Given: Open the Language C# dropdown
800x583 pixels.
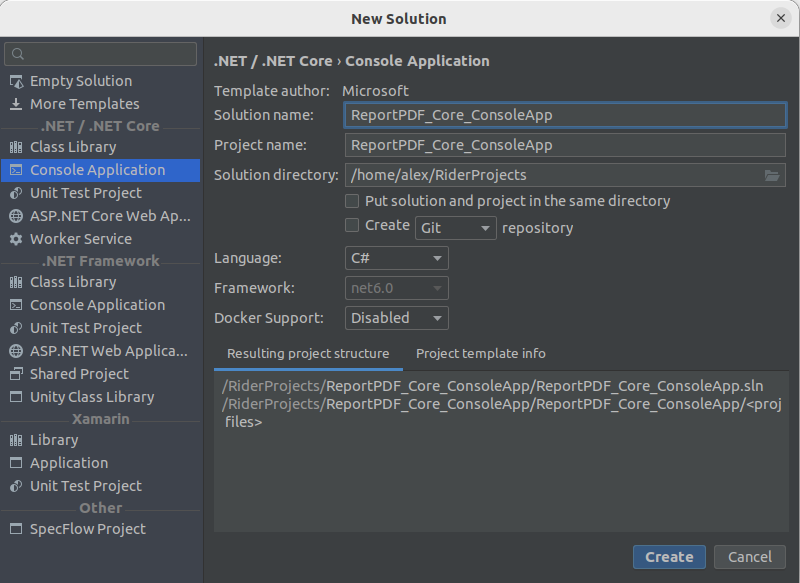Looking at the screenshot, I should point(398,258).
